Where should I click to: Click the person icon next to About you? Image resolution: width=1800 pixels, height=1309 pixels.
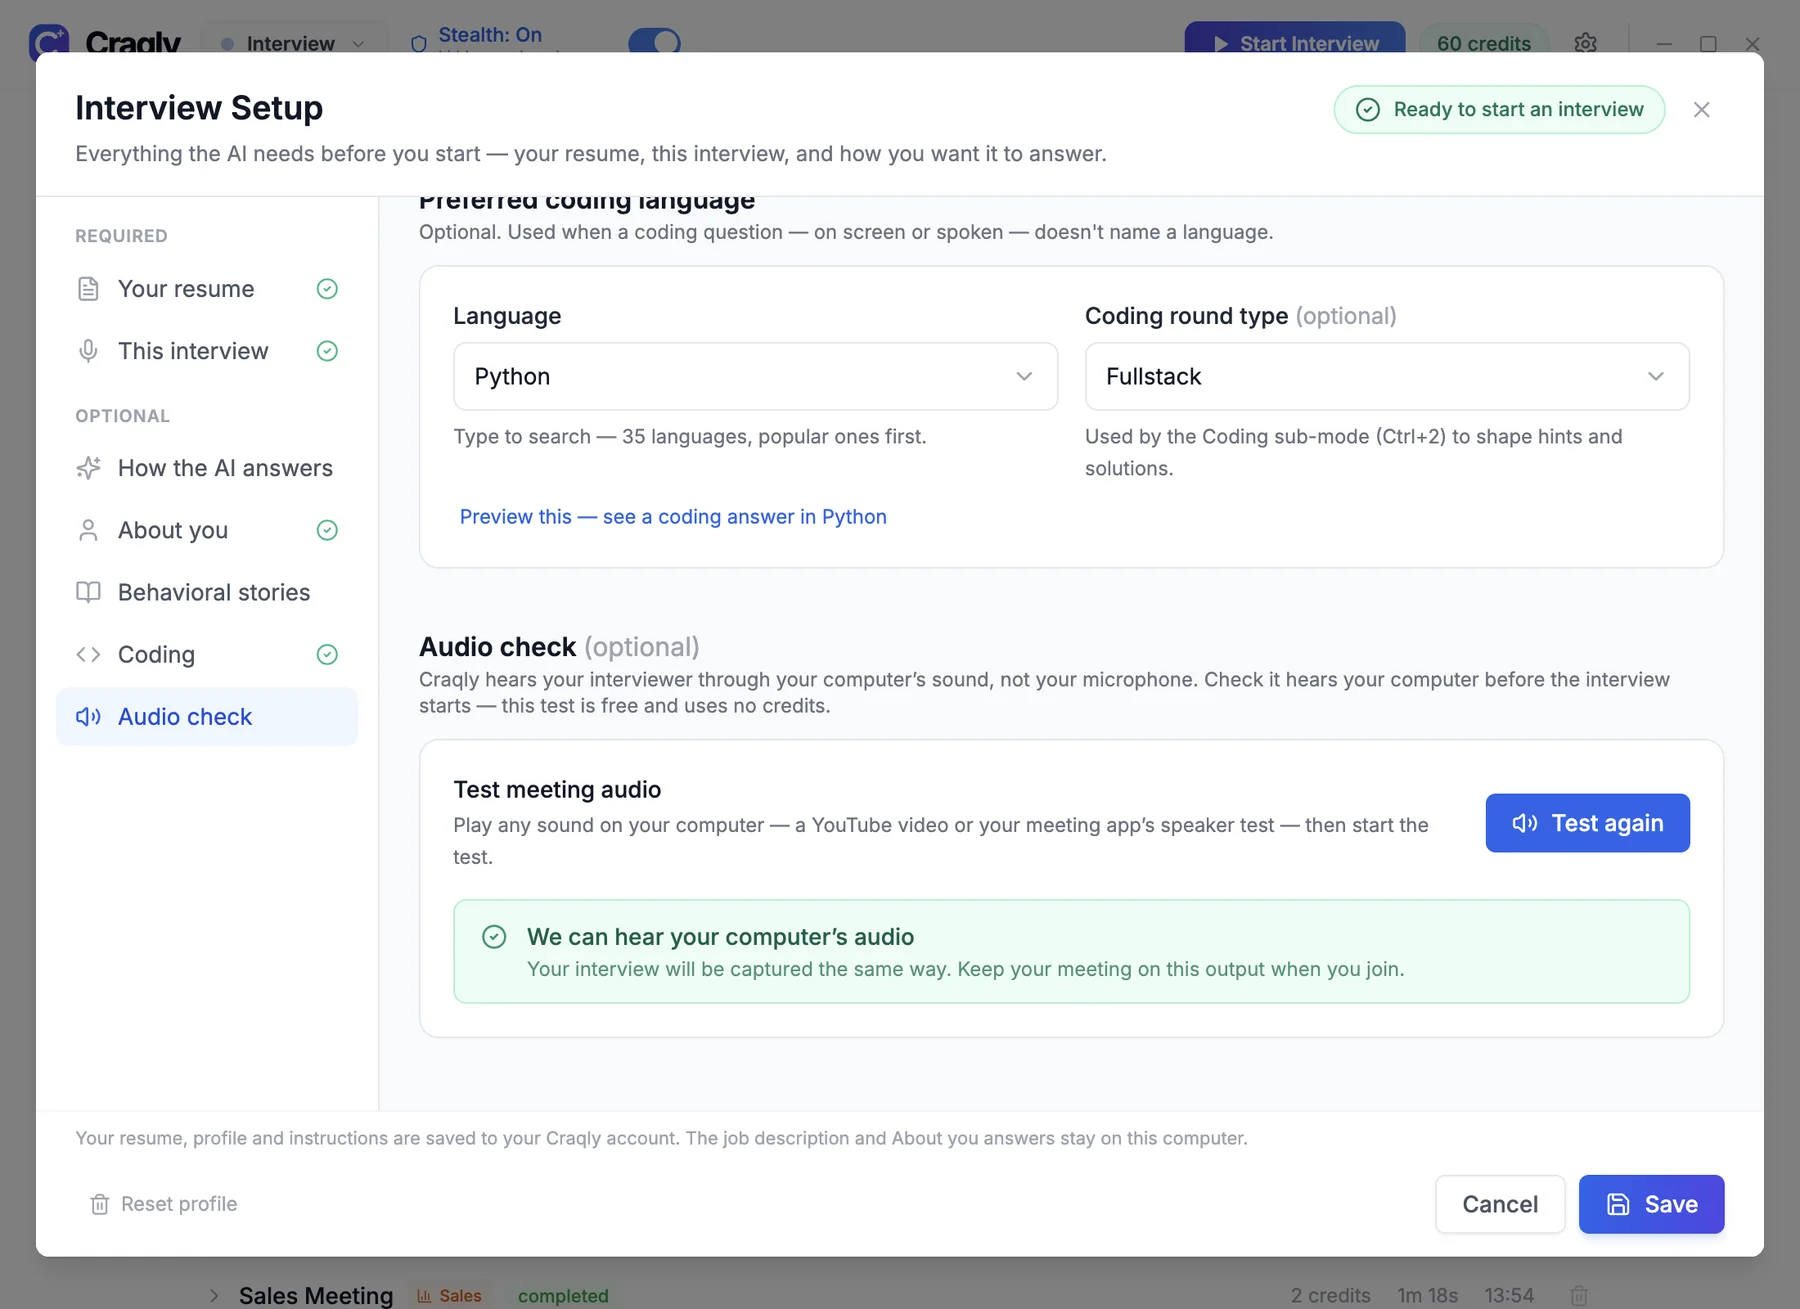pyautogui.click(x=88, y=530)
